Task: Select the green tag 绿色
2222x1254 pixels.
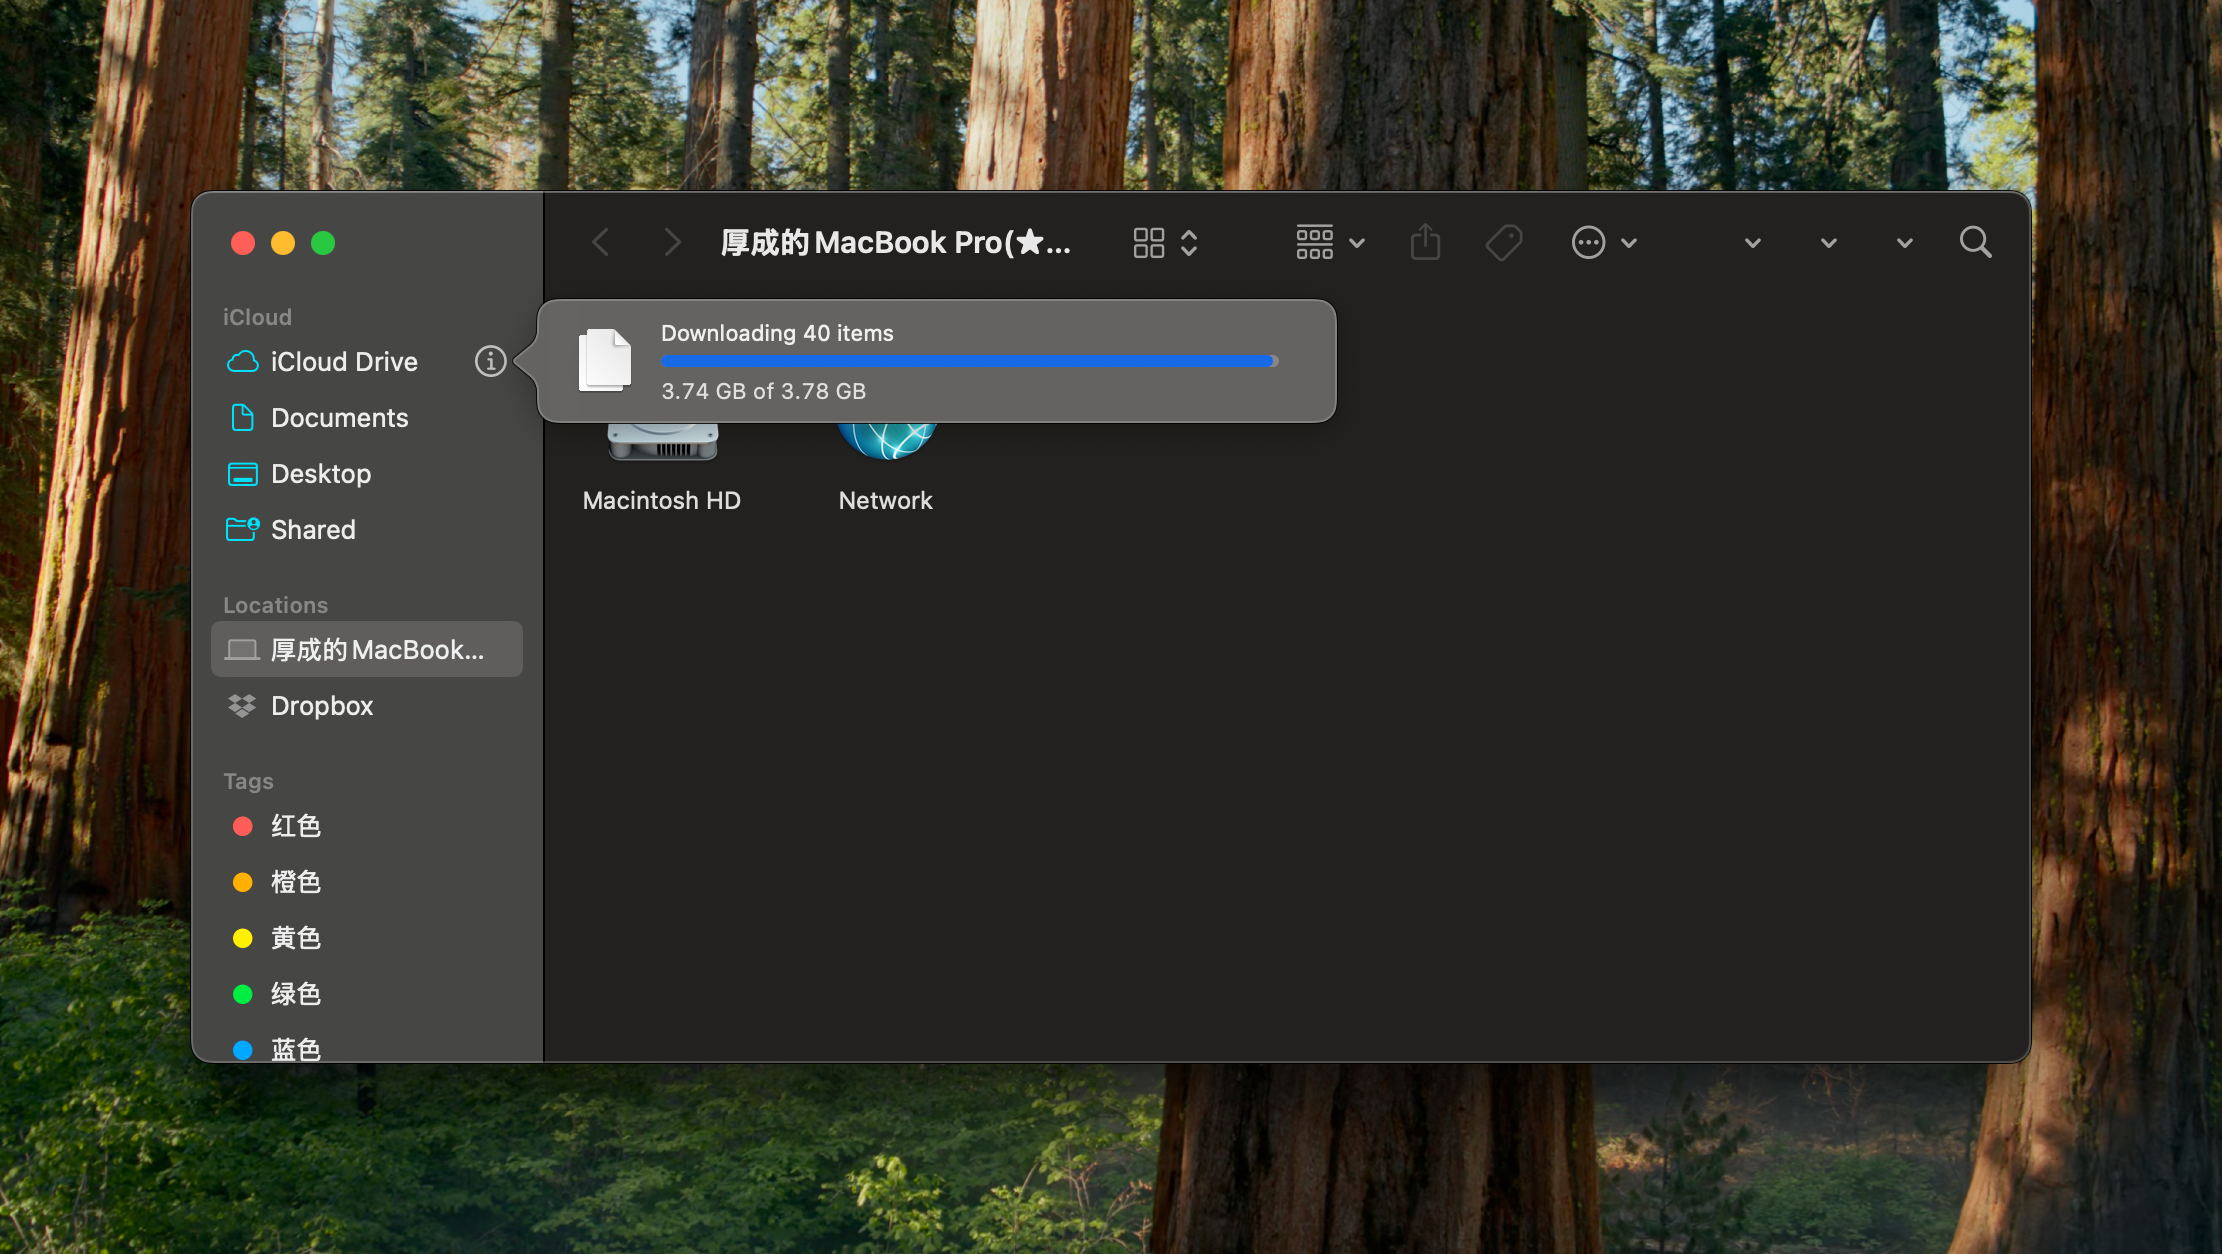Action: pos(295,993)
